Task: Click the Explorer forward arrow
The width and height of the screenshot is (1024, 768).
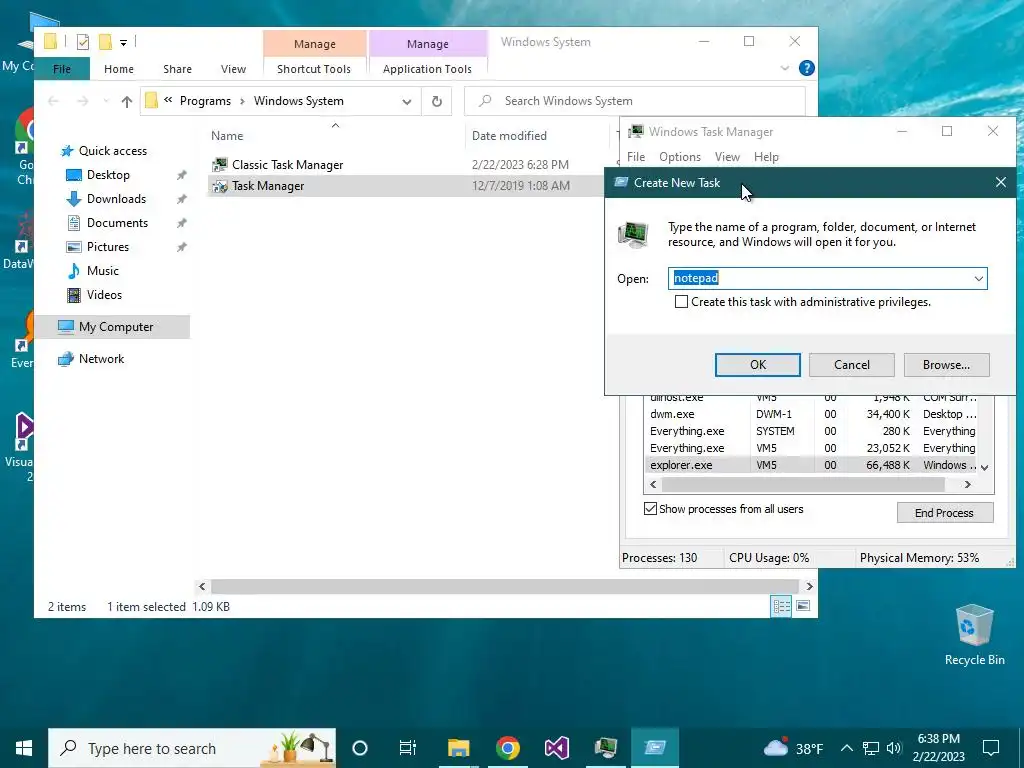Action: tap(82, 101)
